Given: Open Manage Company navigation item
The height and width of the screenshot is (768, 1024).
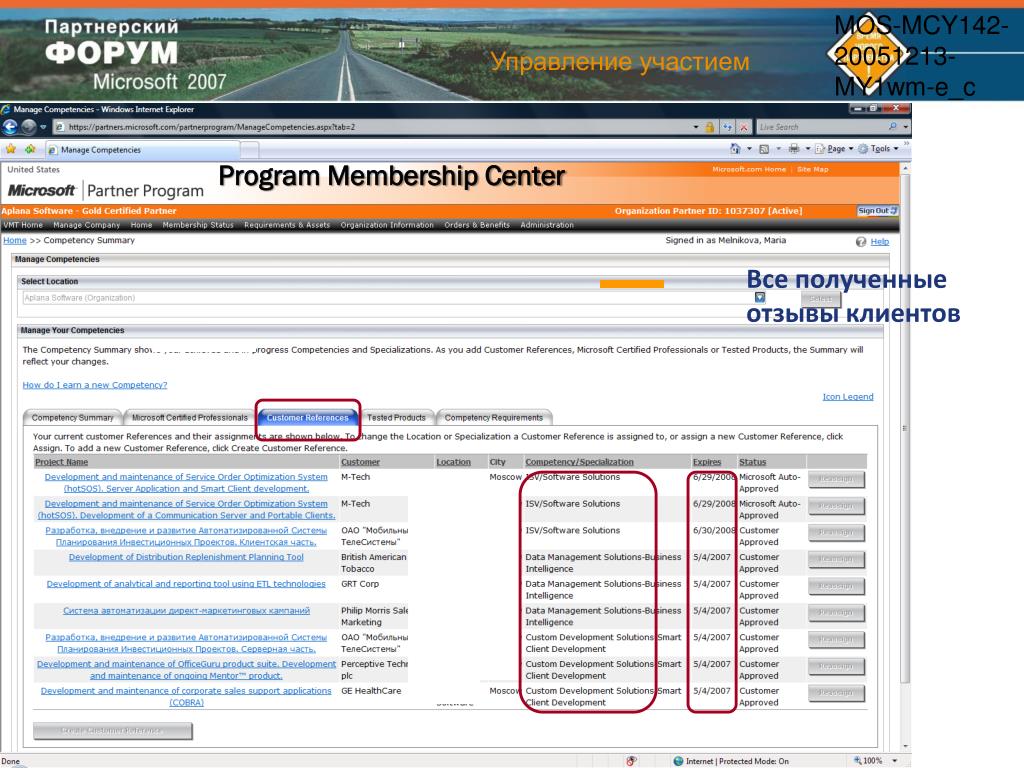Looking at the screenshot, I should tap(86, 225).
